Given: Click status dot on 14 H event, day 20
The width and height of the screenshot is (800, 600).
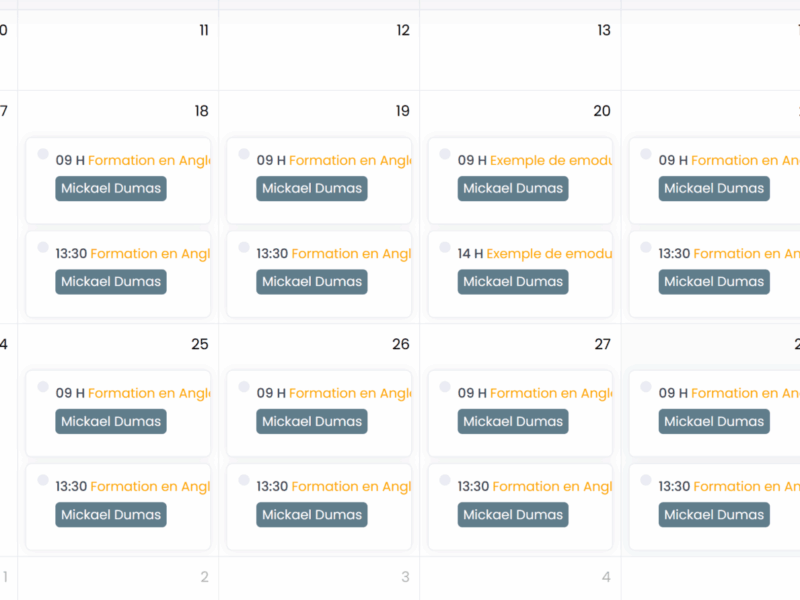Looking at the screenshot, I should click(445, 247).
